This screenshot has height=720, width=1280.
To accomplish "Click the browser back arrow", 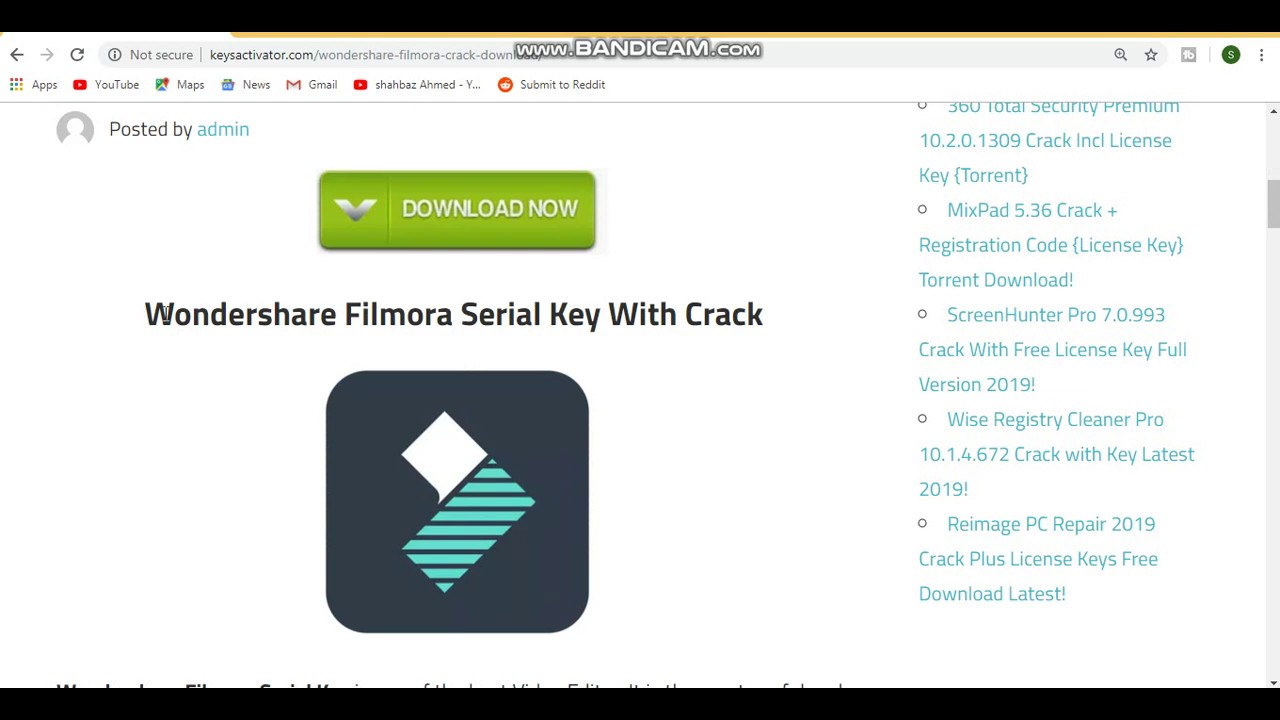I will pyautogui.click(x=17, y=55).
